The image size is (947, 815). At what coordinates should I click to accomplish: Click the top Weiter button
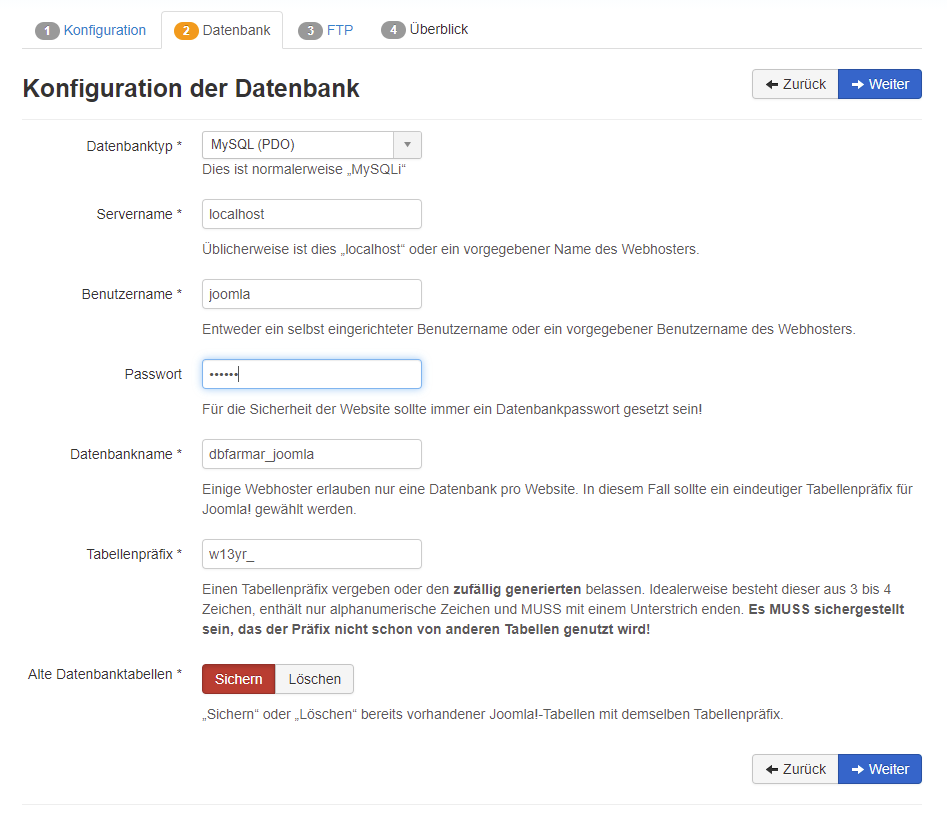[880, 84]
